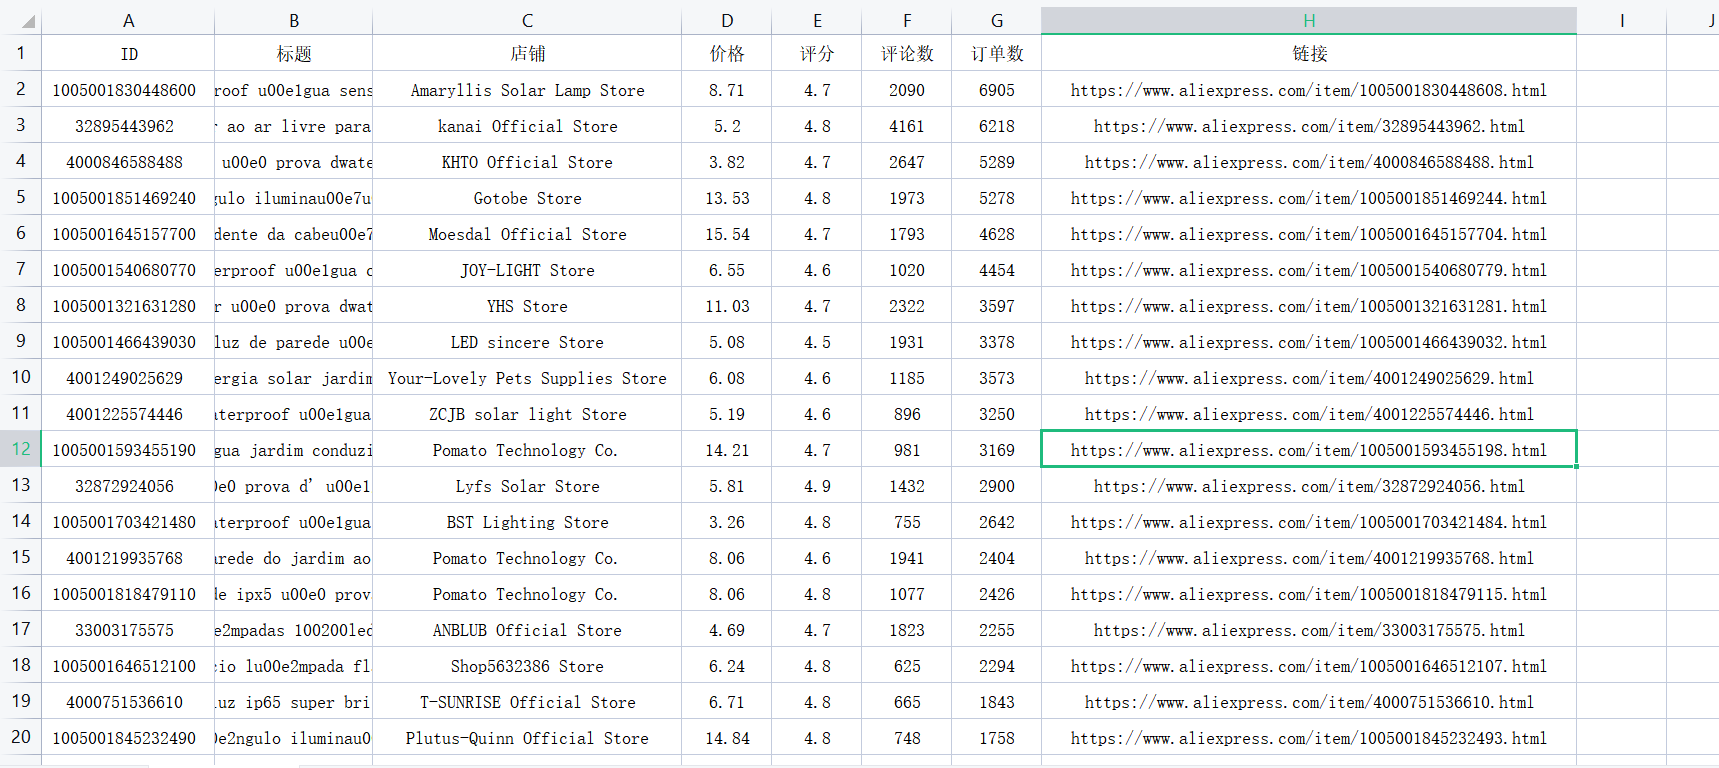The image size is (1719, 768).
Task: Select review count cell 896
Action: pos(907,413)
